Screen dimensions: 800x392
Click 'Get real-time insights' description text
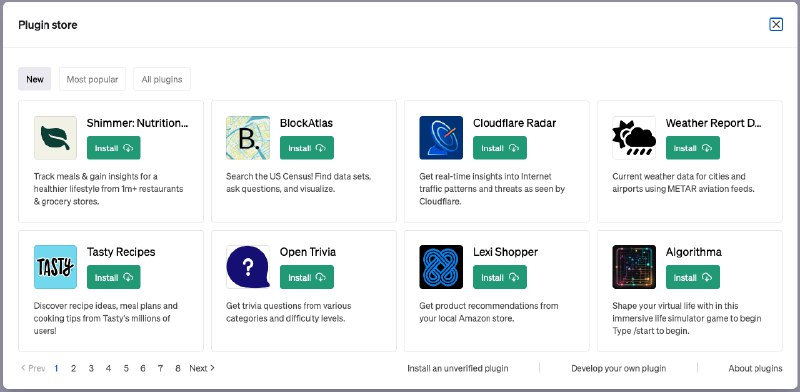[x=492, y=189]
